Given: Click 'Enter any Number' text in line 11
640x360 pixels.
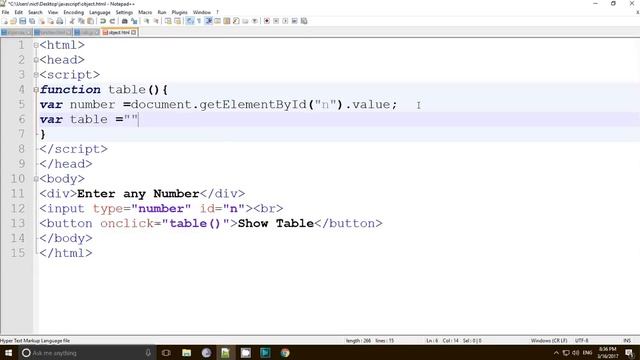Looking at the screenshot, I should pos(138,194).
